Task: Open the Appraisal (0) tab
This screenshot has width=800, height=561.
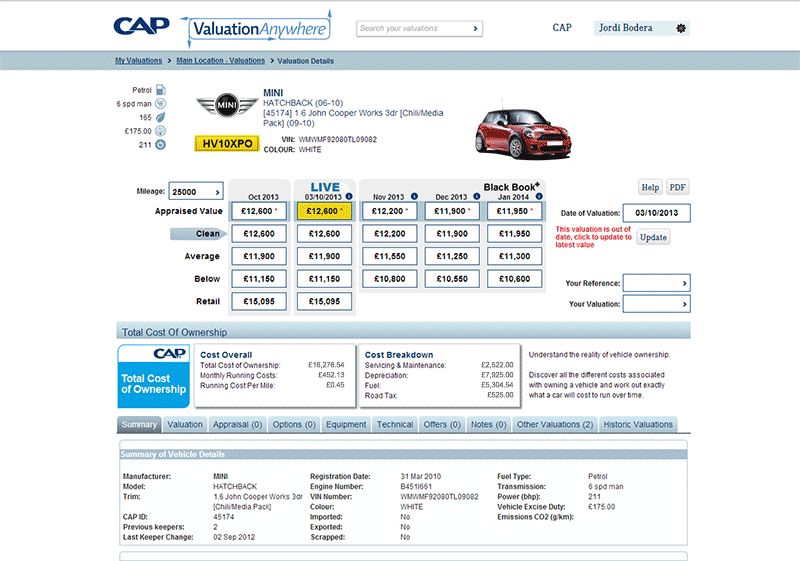Action: coord(237,424)
